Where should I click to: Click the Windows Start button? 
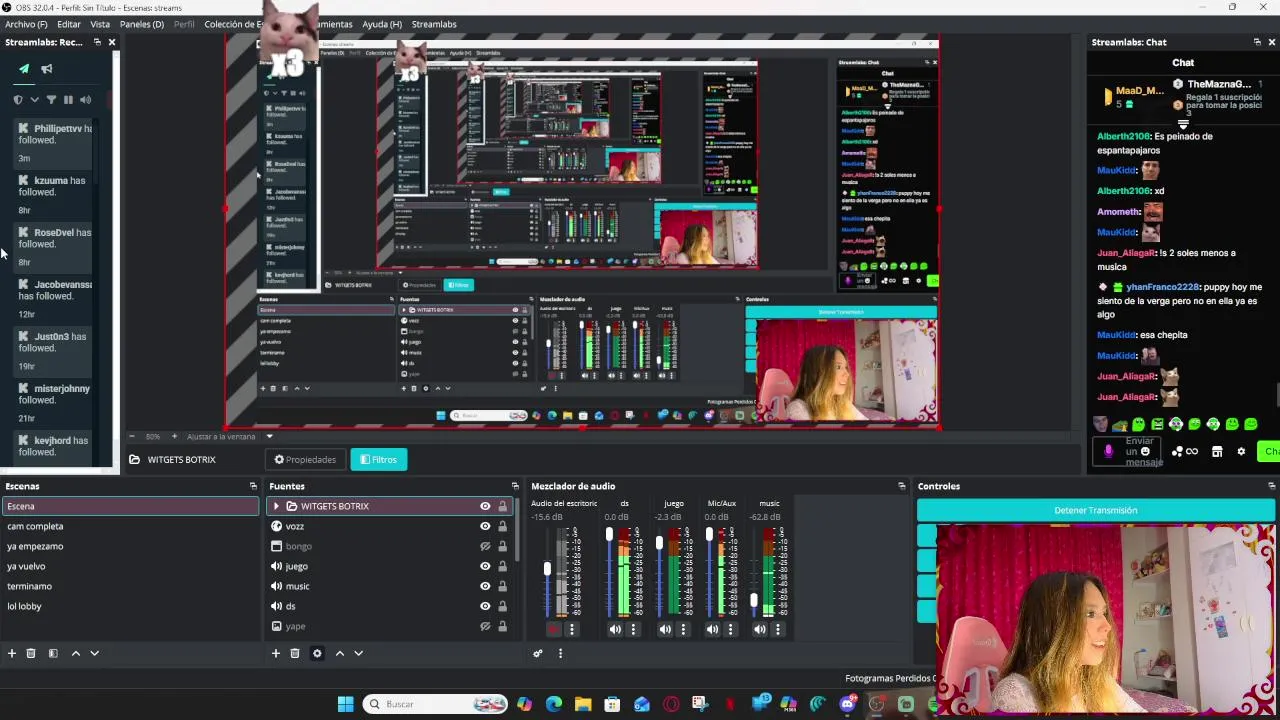345,704
